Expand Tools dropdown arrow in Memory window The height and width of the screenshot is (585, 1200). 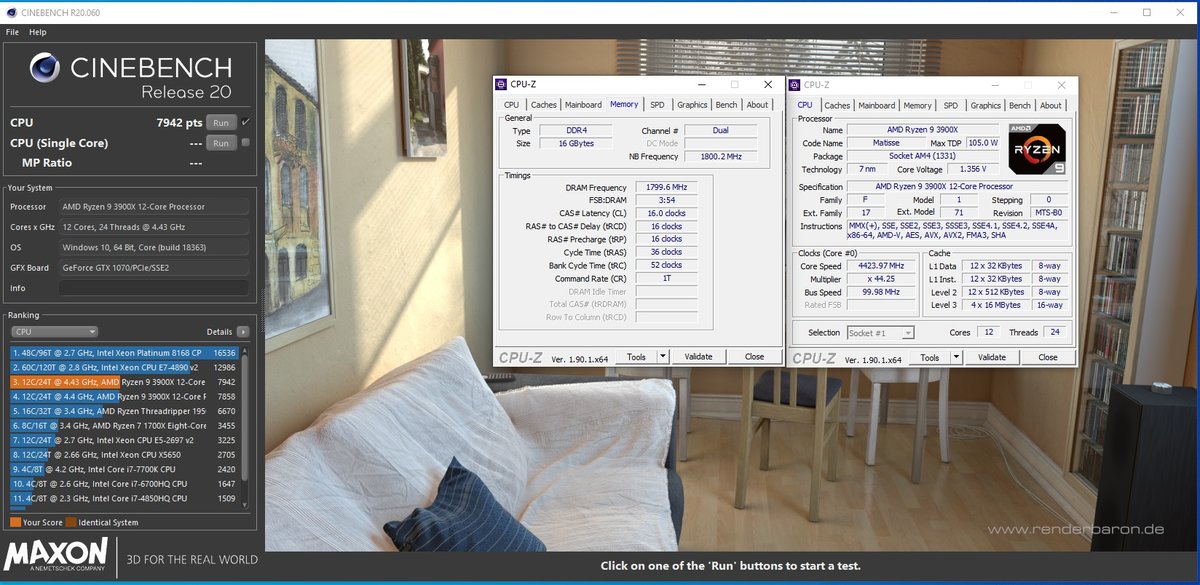pyautogui.click(x=662, y=357)
